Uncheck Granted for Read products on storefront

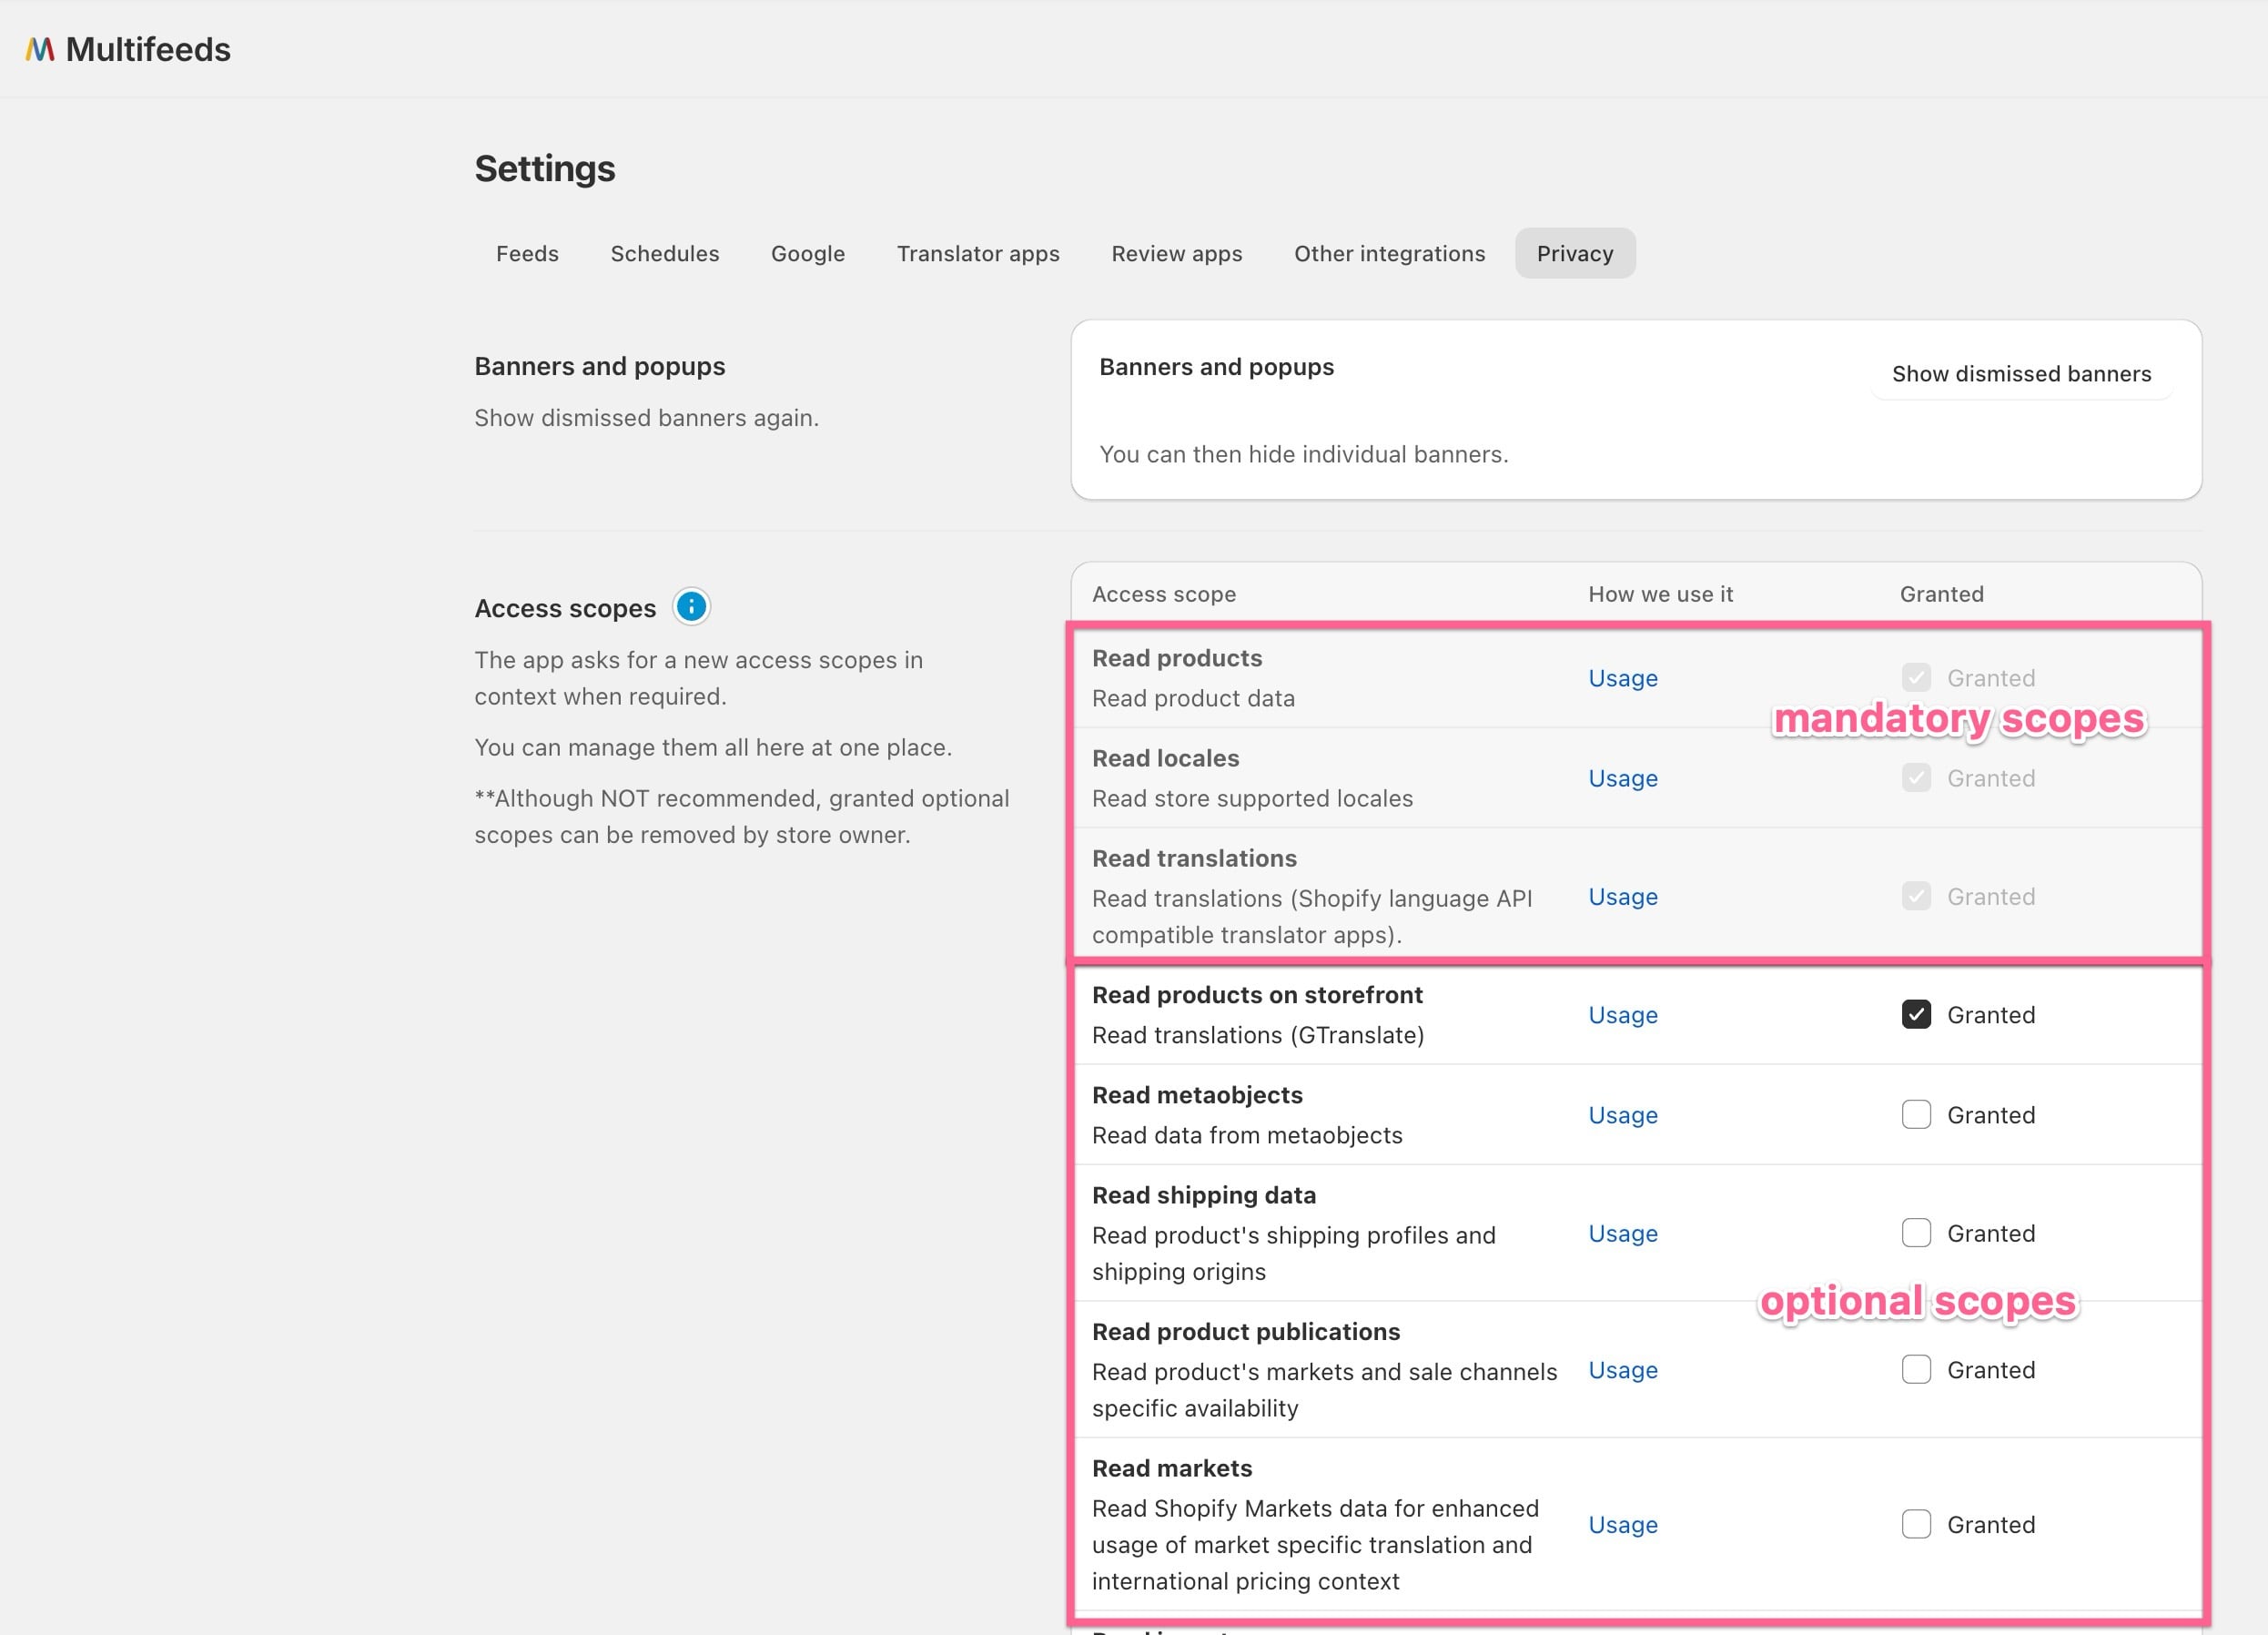pyautogui.click(x=1916, y=1014)
